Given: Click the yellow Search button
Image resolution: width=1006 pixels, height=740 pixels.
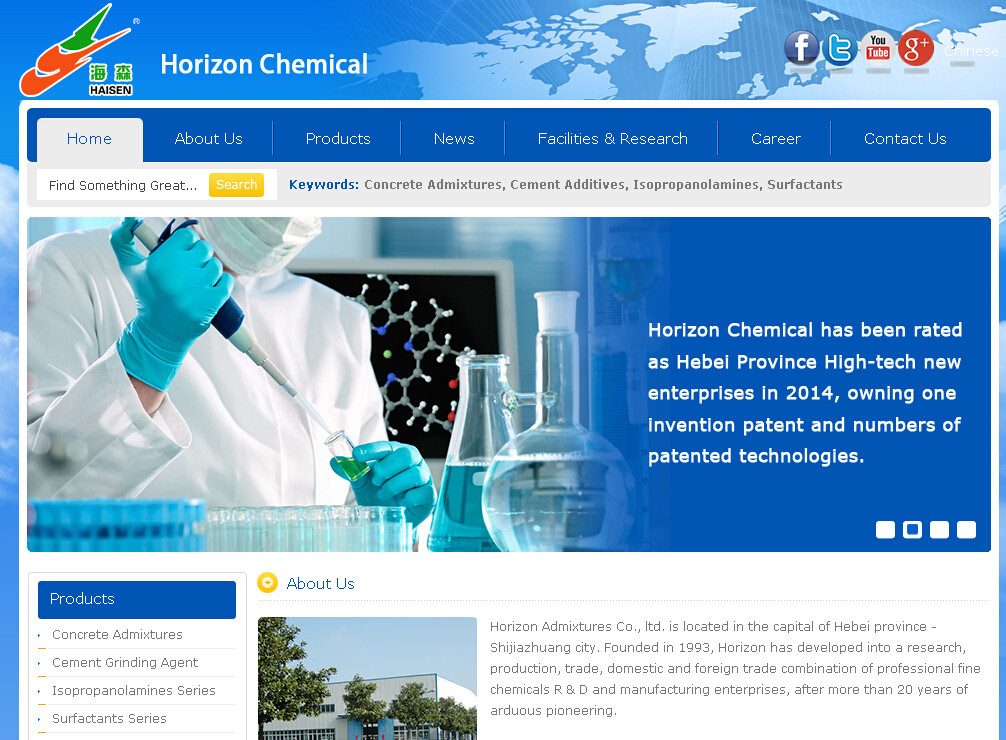Looking at the screenshot, I should (x=236, y=185).
